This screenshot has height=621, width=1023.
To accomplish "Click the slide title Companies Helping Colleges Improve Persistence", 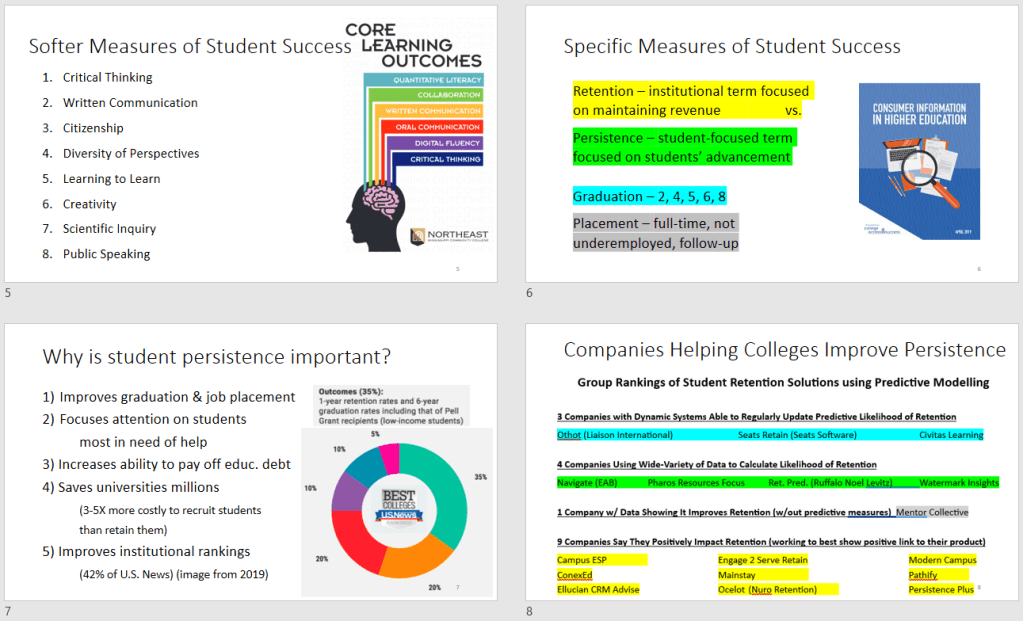I will 784,350.
